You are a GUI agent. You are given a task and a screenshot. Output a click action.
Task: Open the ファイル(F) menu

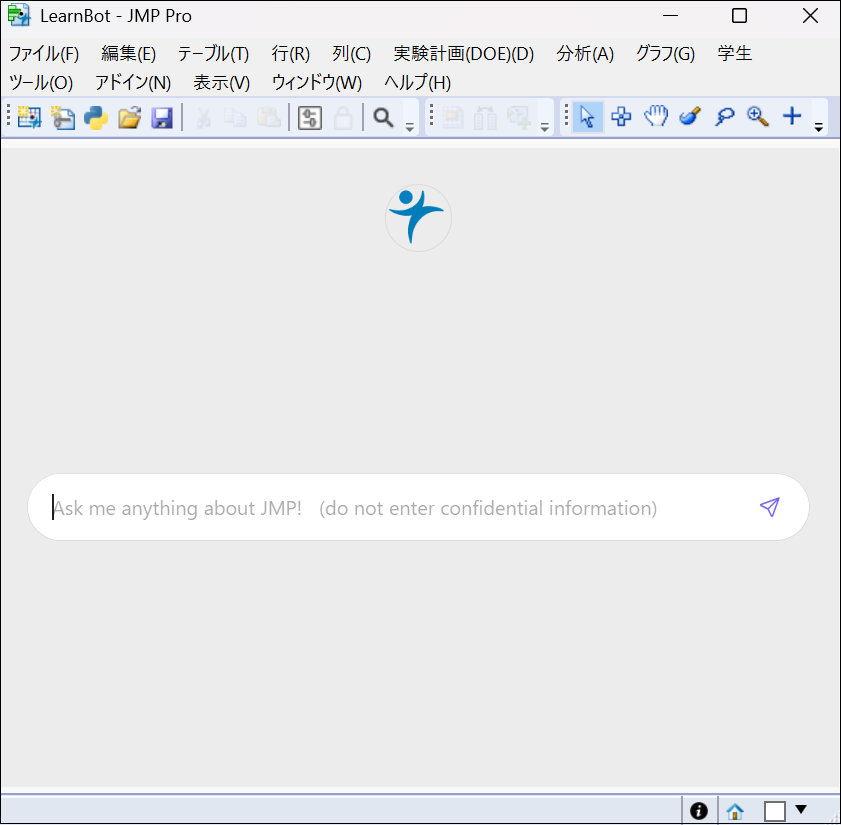click(x=44, y=54)
